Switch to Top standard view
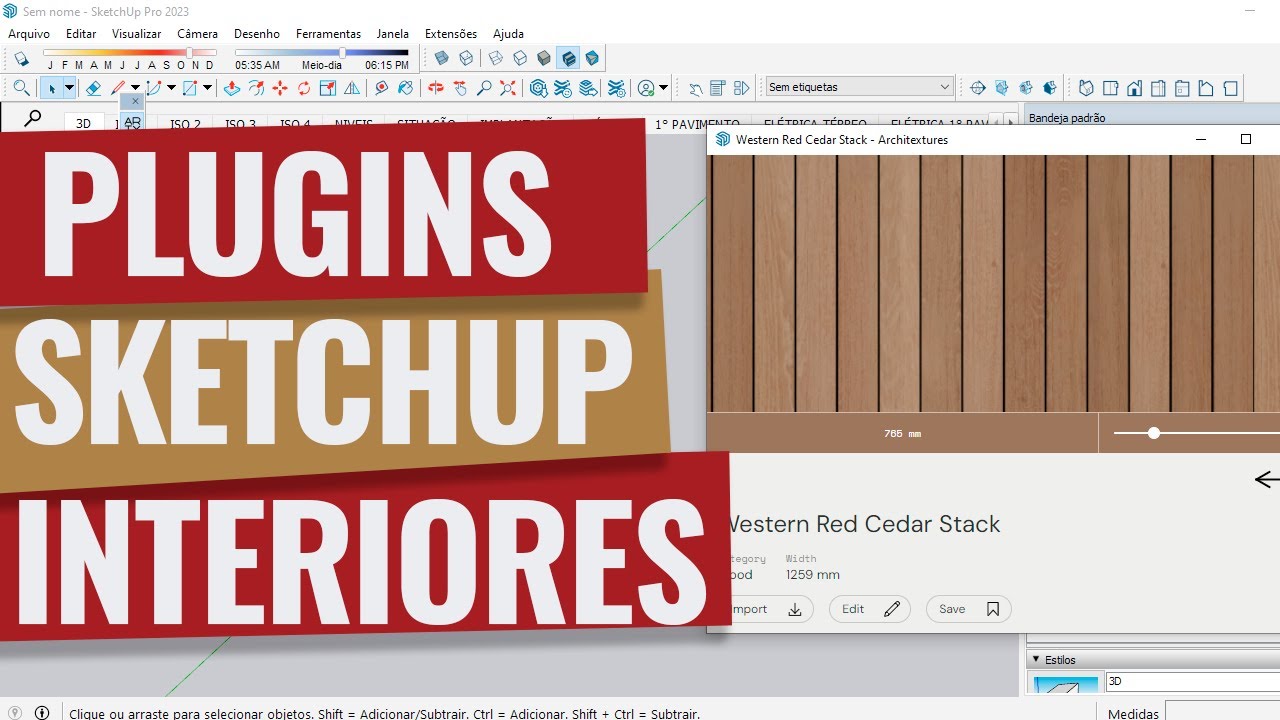1280x720 pixels. click(x=1110, y=88)
